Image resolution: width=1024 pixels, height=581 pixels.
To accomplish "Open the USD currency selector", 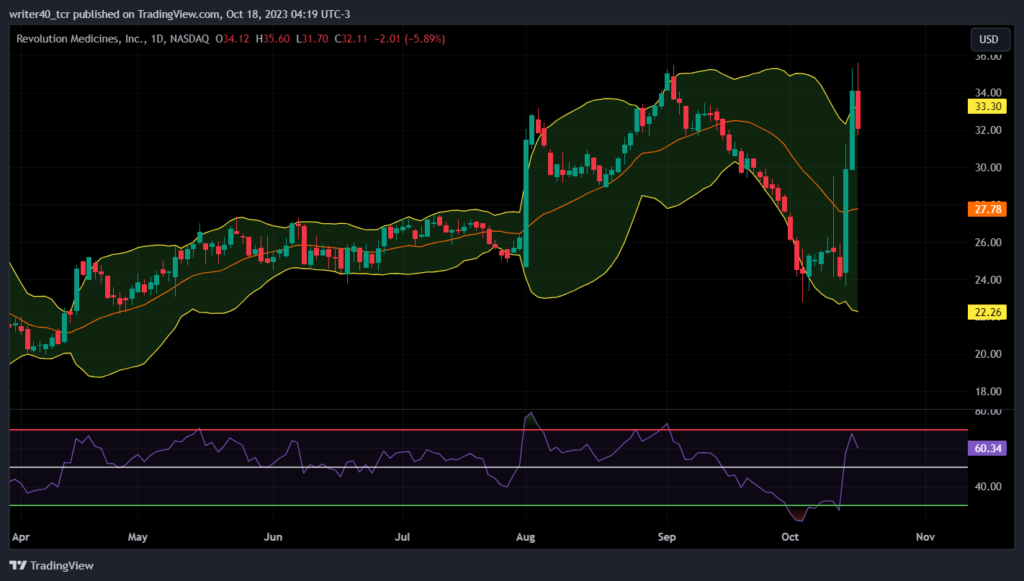I will point(989,39).
